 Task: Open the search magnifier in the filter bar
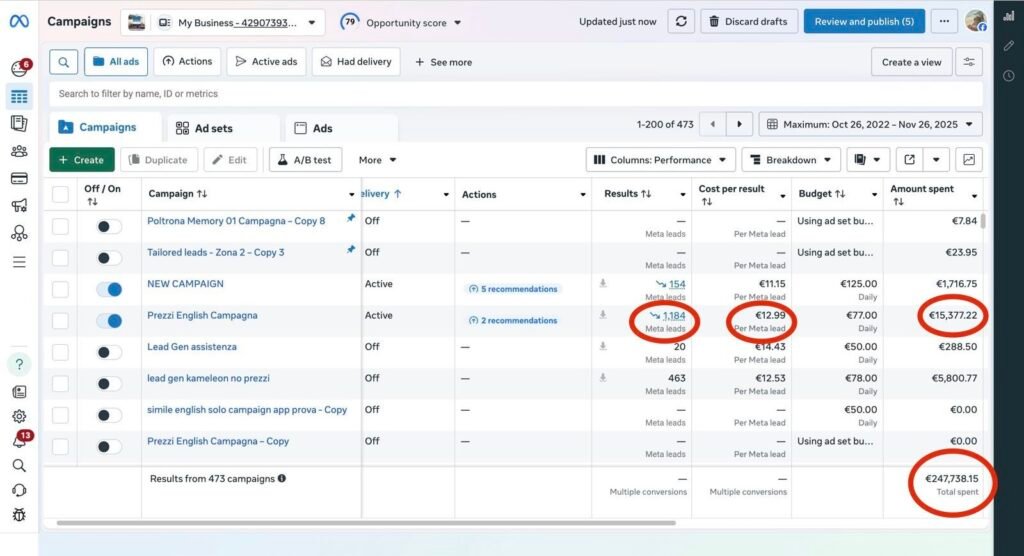(x=63, y=62)
